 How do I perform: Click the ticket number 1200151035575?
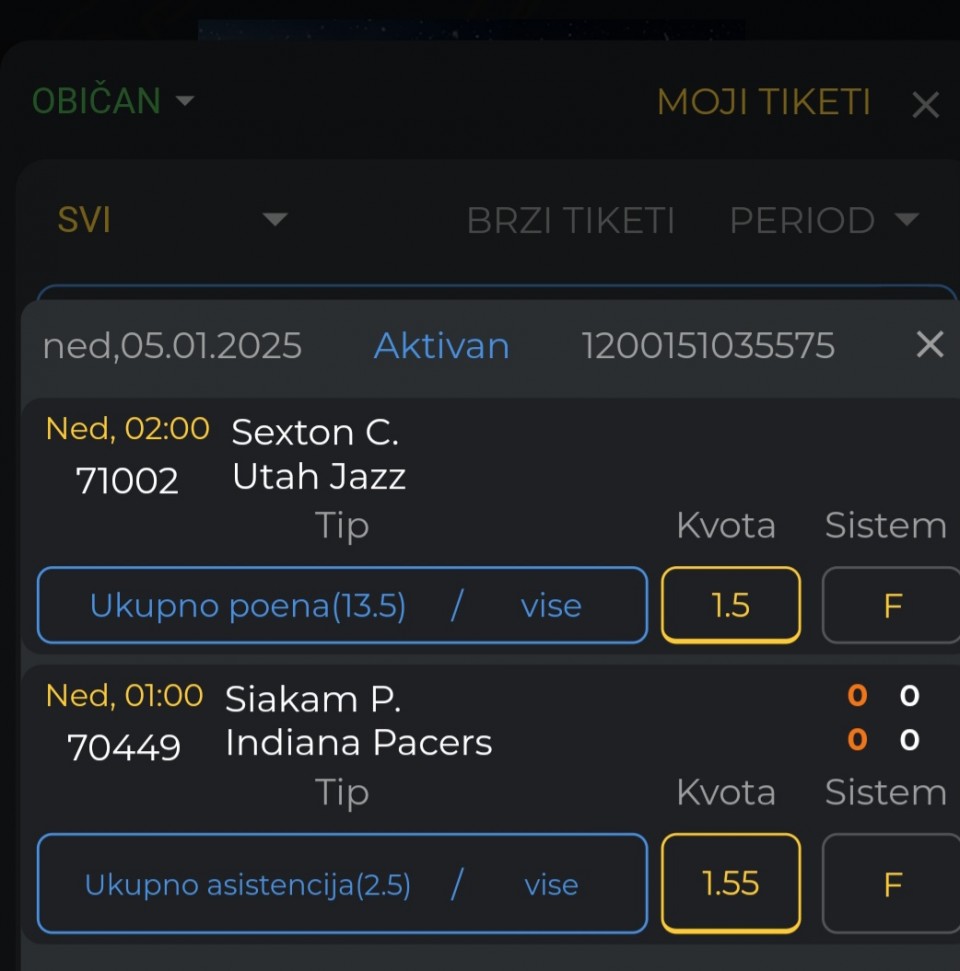coord(708,346)
